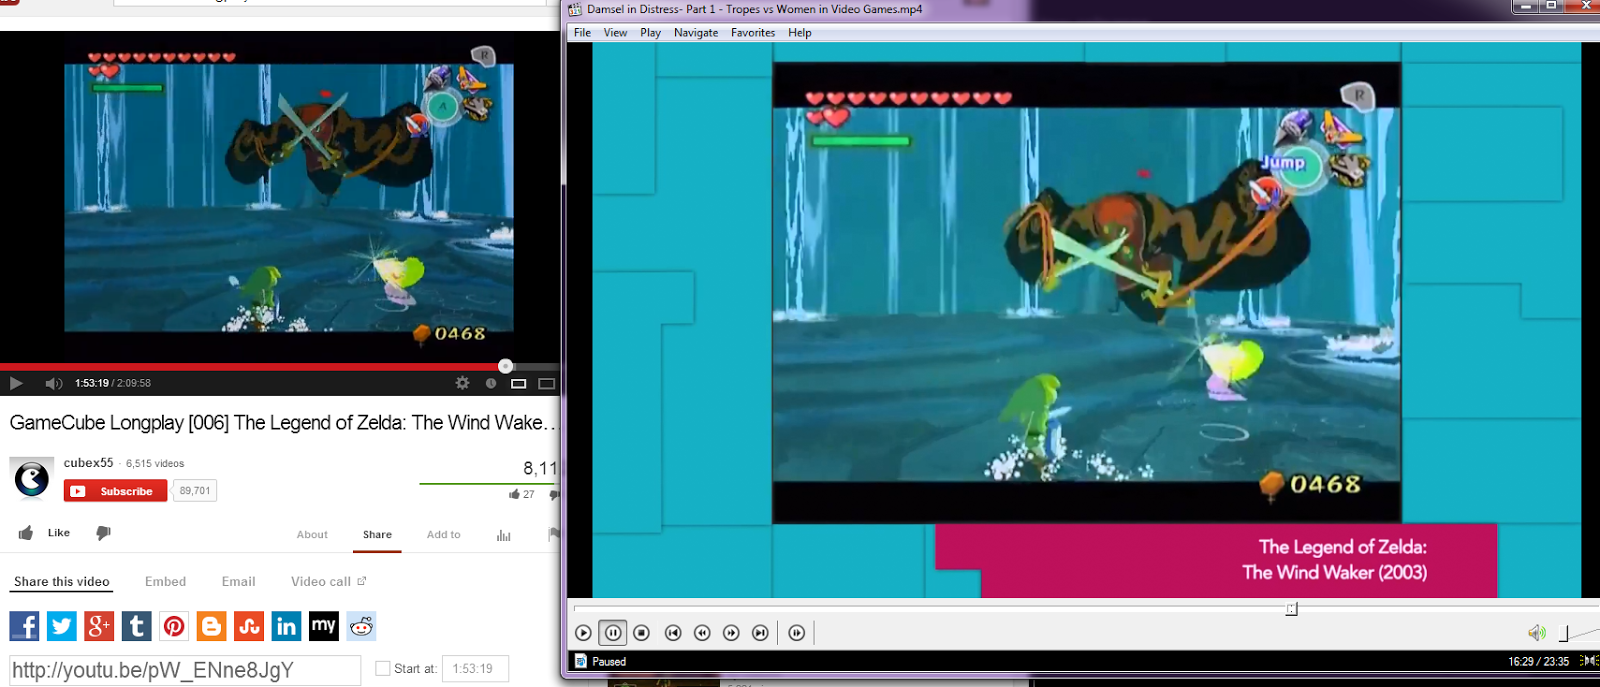1600x687 pixels.
Task: Click the YouTube Watch Later clock icon
Action: tap(491, 383)
